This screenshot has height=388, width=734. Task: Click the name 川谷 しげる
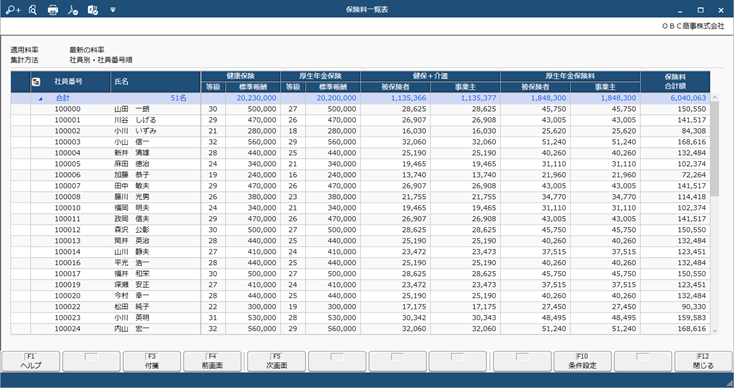tap(135, 120)
